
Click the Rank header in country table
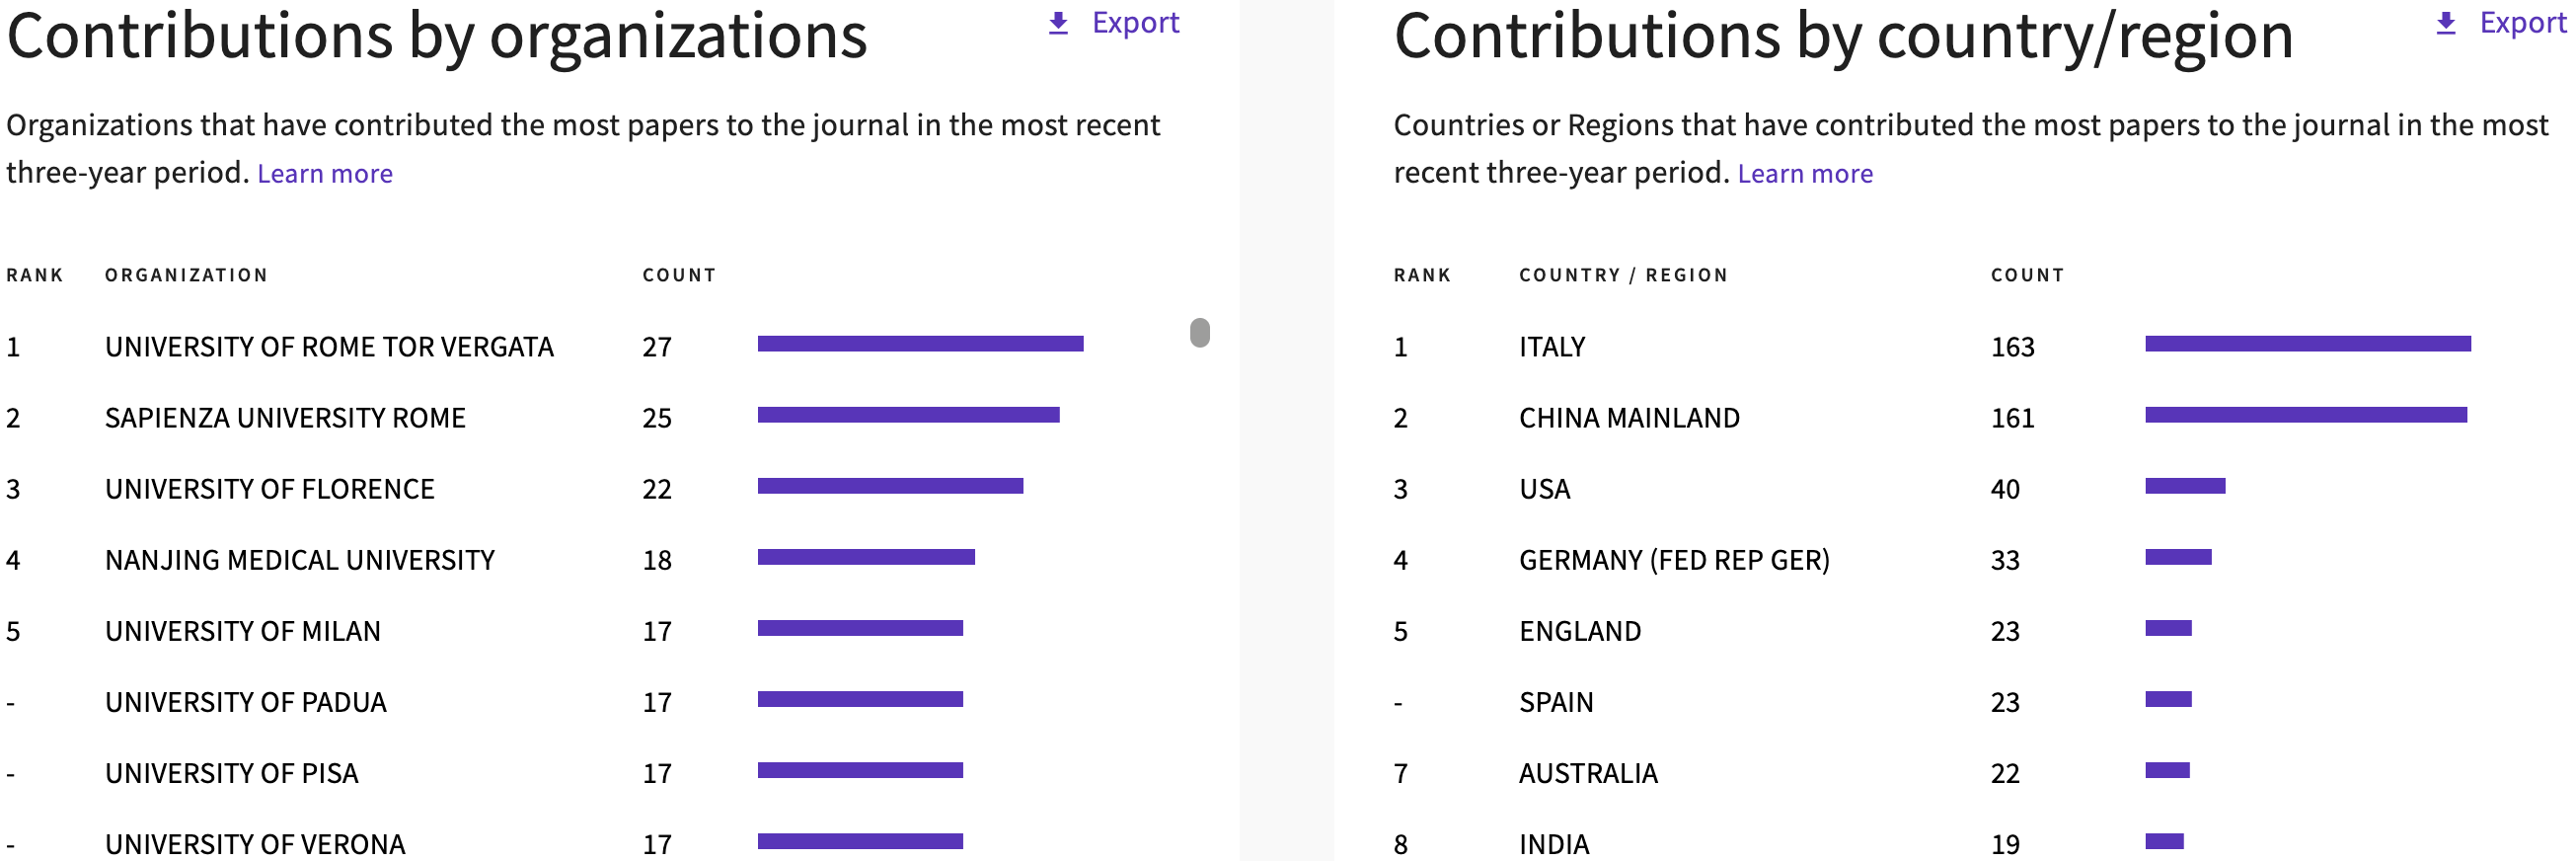(x=1422, y=275)
